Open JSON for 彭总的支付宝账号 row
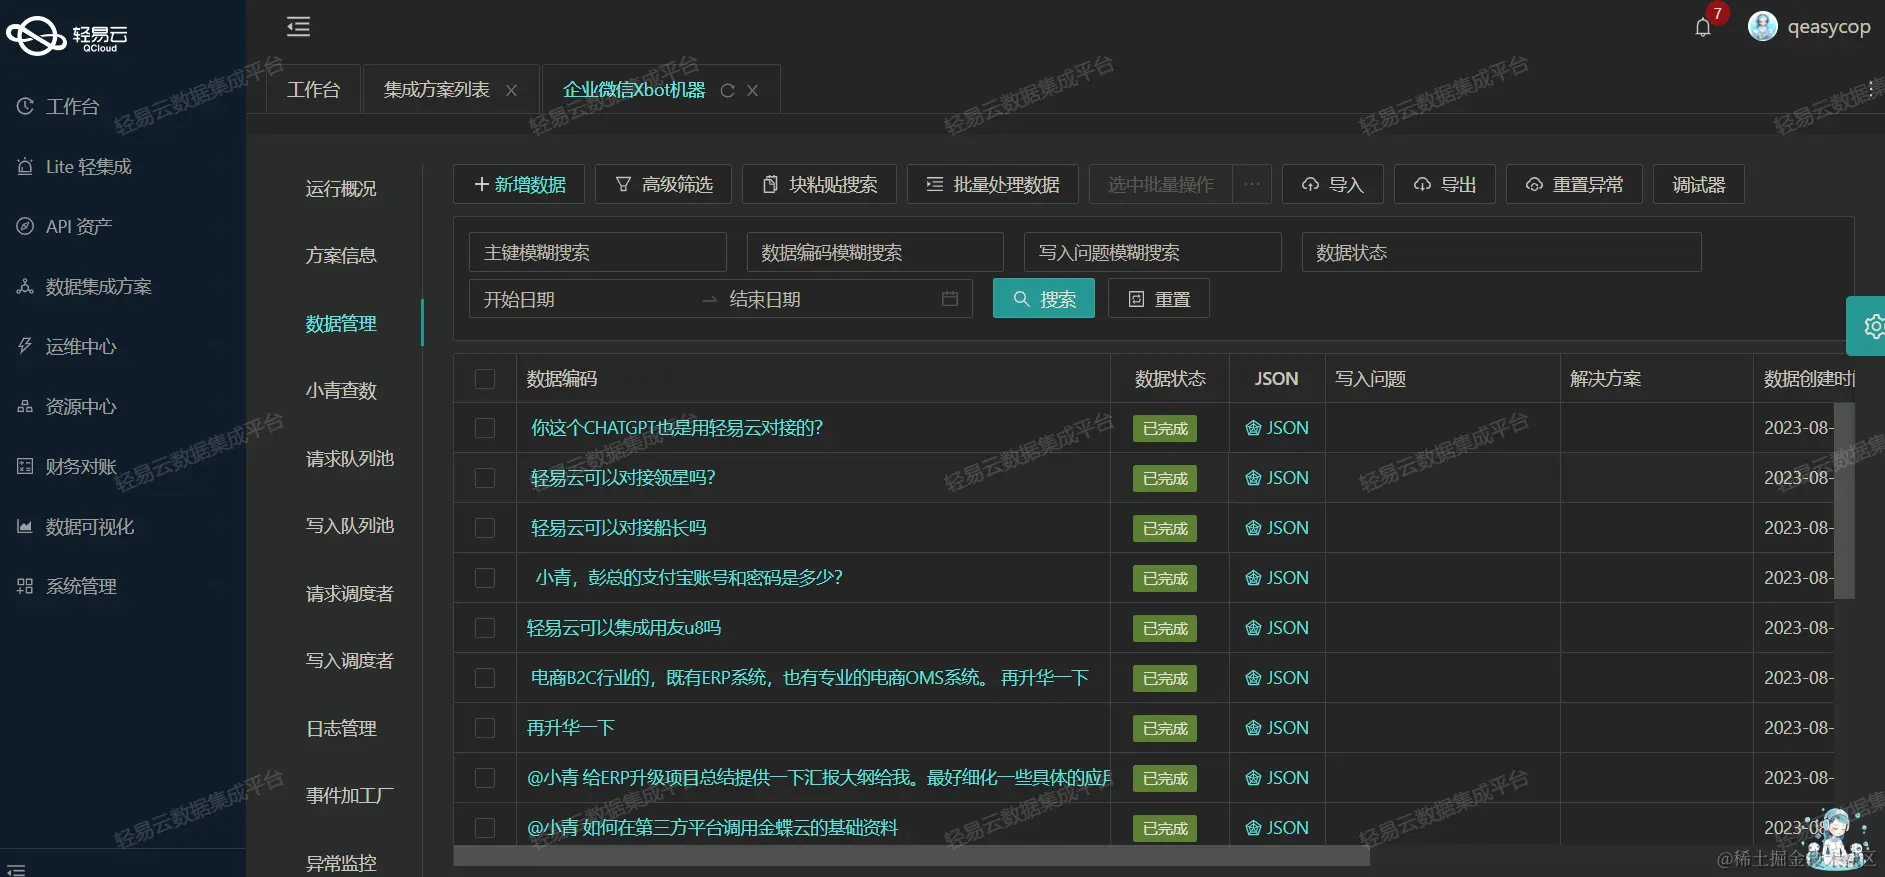The image size is (1885, 877). click(1277, 578)
